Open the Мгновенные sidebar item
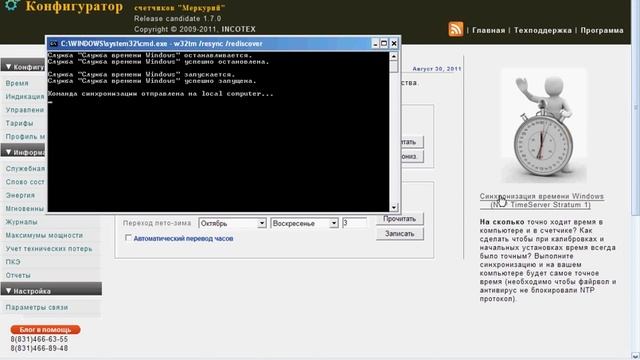The width and height of the screenshot is (640, 360). pyautogui.click(x=24, y=209)
